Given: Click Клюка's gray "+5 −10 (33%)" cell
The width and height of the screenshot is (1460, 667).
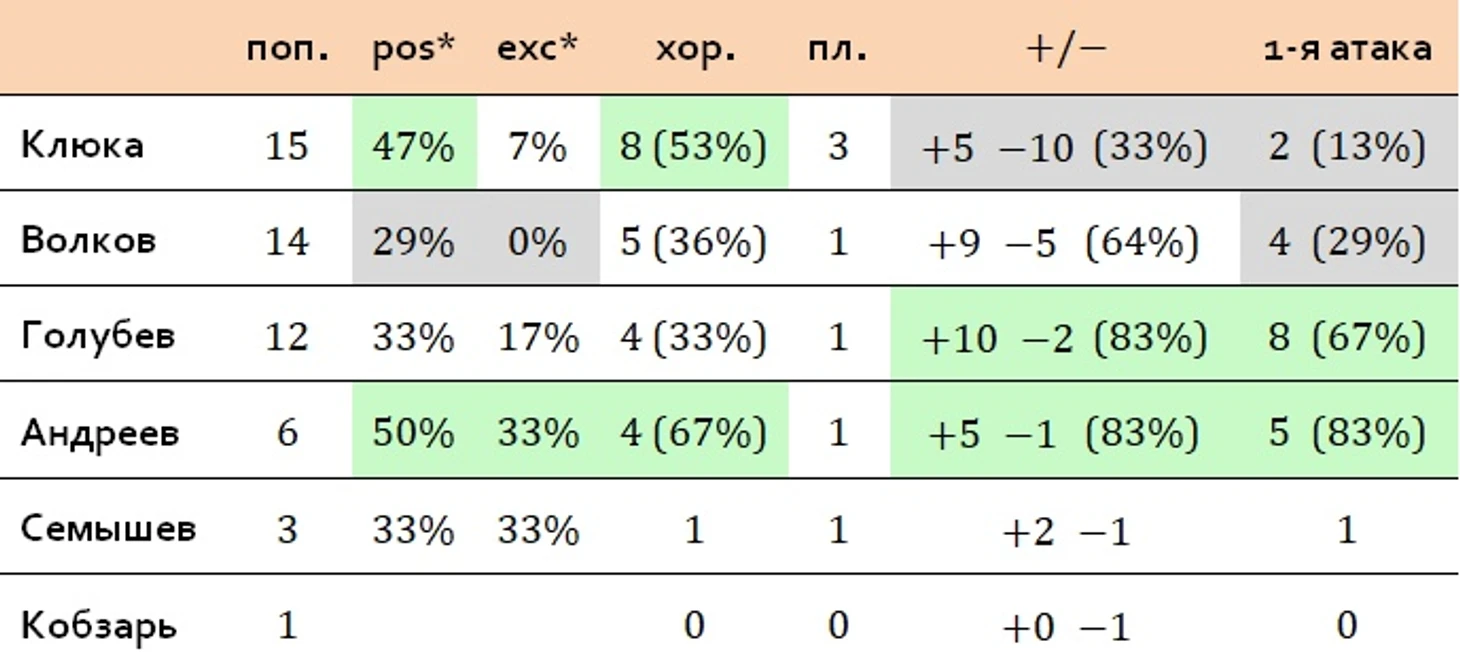Looking at the screenshot, I should pyautogui.click(x=1064, y=146).
